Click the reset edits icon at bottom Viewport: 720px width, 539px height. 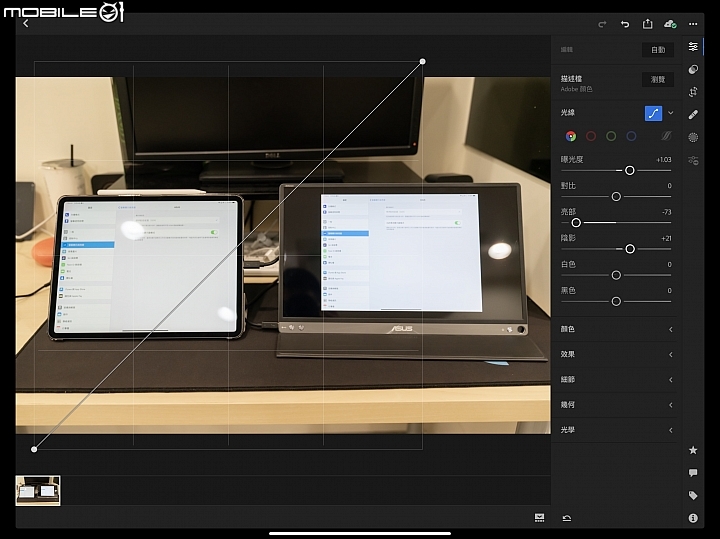567,518
